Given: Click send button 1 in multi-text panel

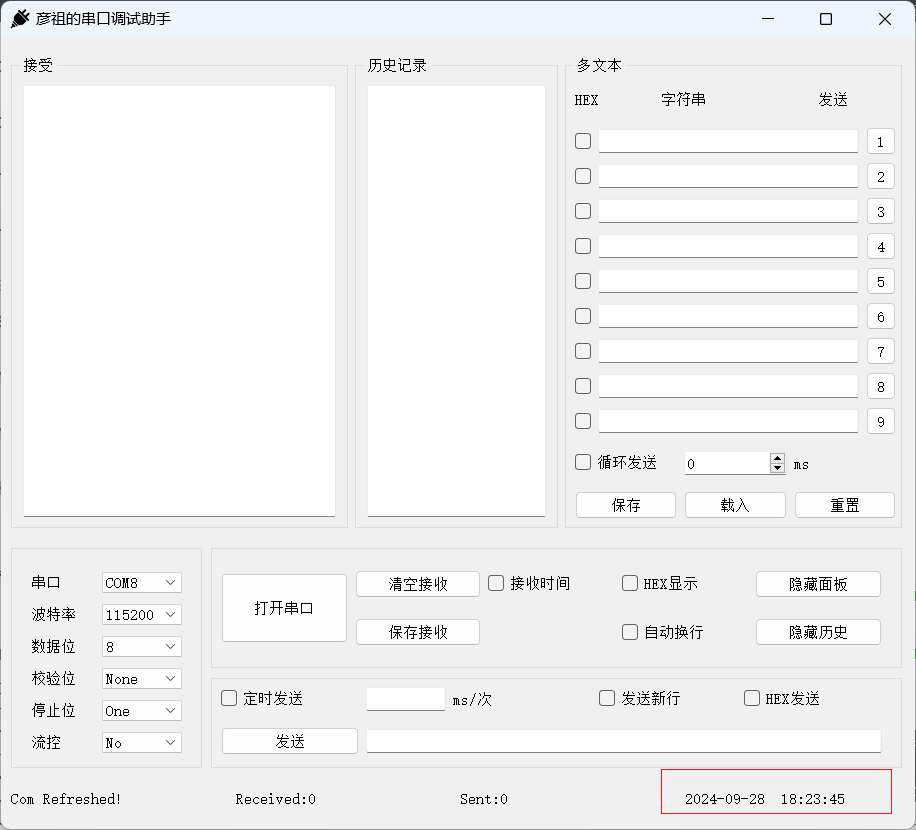Looking at the screenshot, I should pyautogui.click(x=880, y=142).
